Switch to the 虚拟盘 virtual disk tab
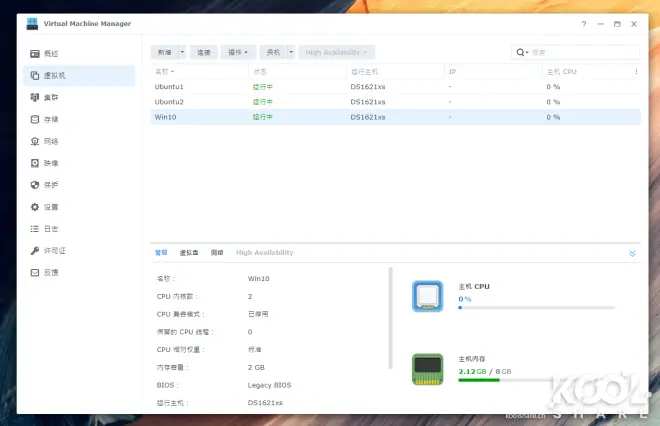The height and width of the screenshot is (426, 660). (x=189, y=253)
